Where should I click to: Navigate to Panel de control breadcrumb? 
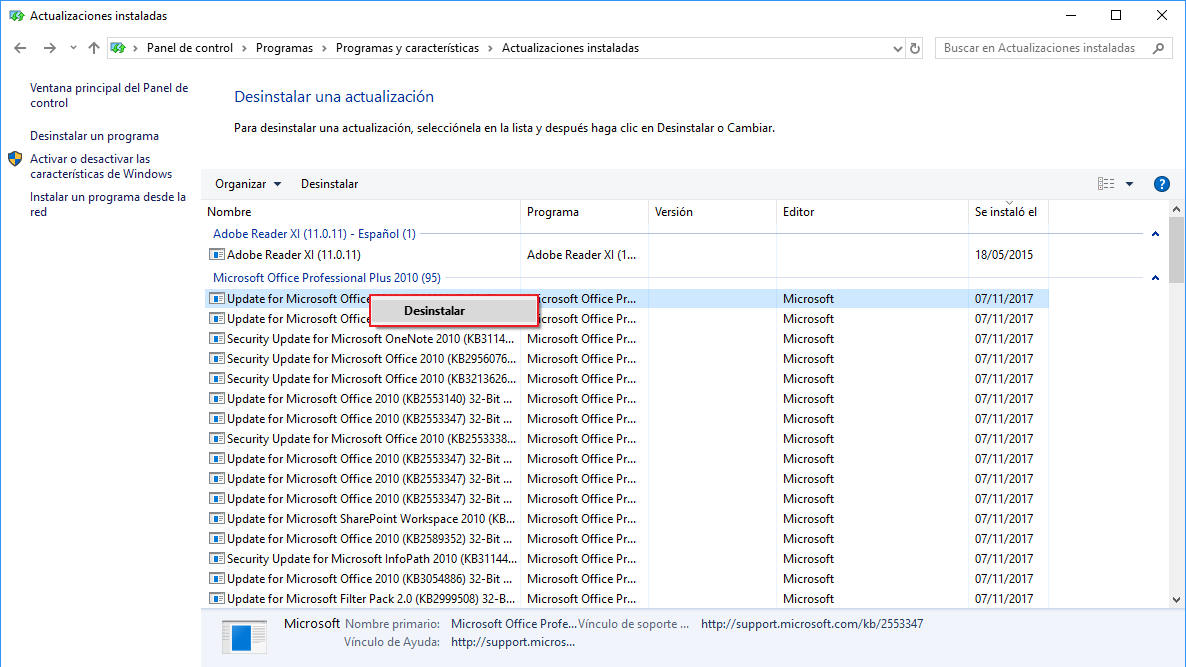pos(190,48)
